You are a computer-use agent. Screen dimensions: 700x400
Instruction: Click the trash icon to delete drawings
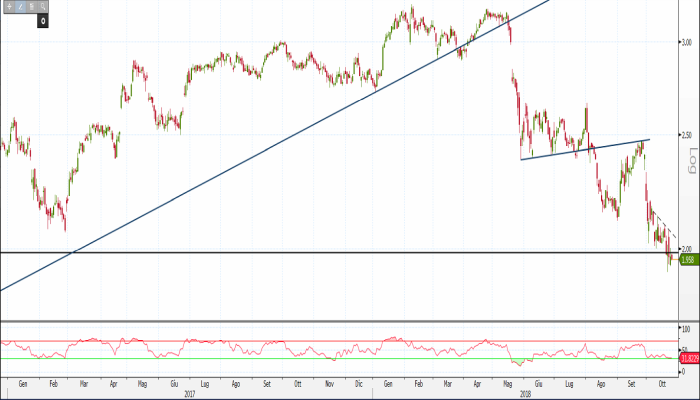click(x=32, y=6)
